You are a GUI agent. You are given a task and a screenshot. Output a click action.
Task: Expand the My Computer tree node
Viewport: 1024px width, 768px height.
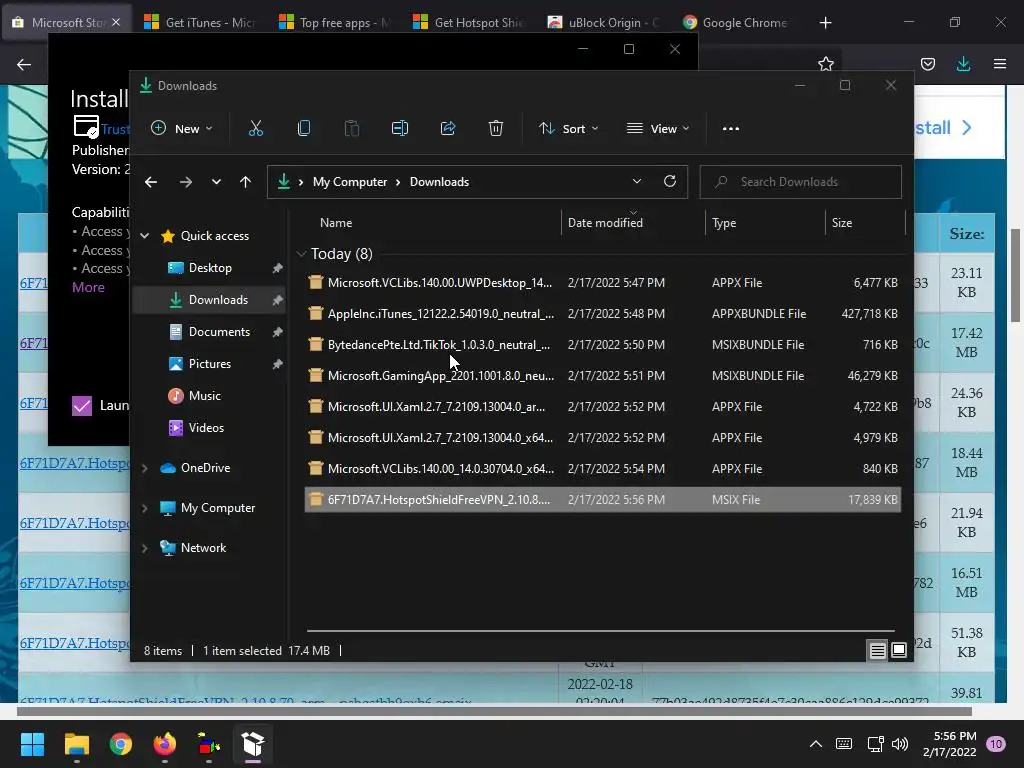(x=145, y=508)
